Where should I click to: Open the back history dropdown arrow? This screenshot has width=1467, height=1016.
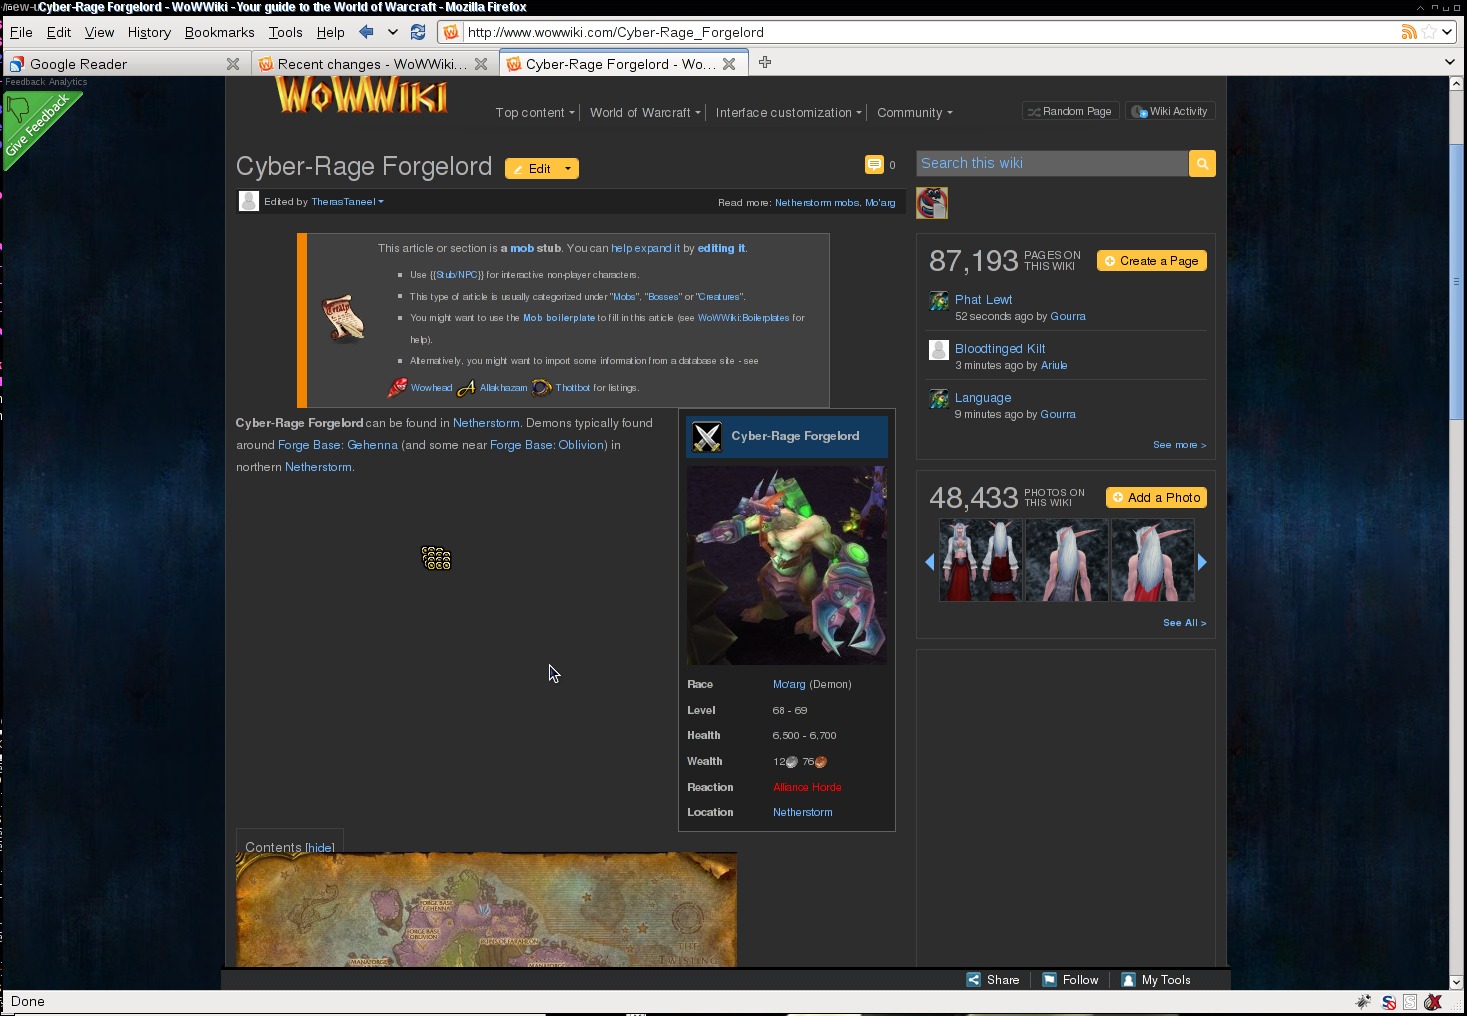click(x=393, y=32)
